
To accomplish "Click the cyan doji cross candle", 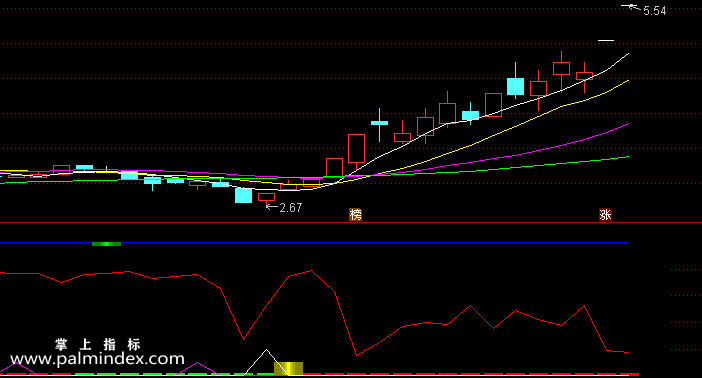I will click(x=380, y=124).
